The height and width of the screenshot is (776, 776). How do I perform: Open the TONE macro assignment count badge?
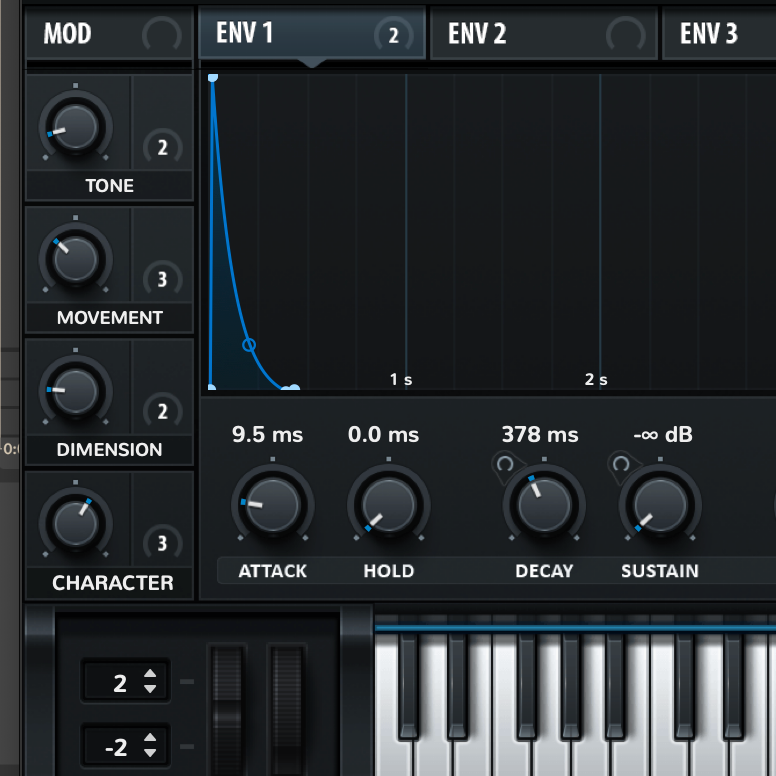(162, 149)
